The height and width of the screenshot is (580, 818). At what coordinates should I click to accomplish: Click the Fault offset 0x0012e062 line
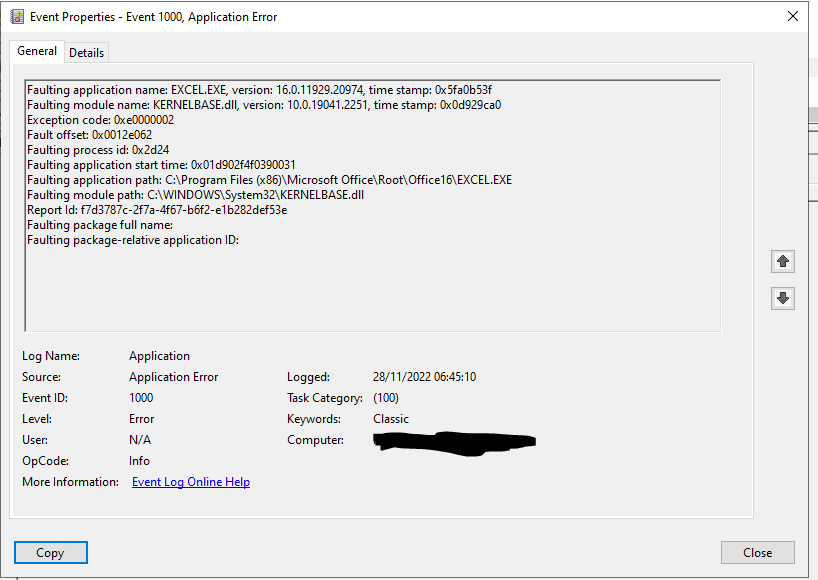coord(90,135)
